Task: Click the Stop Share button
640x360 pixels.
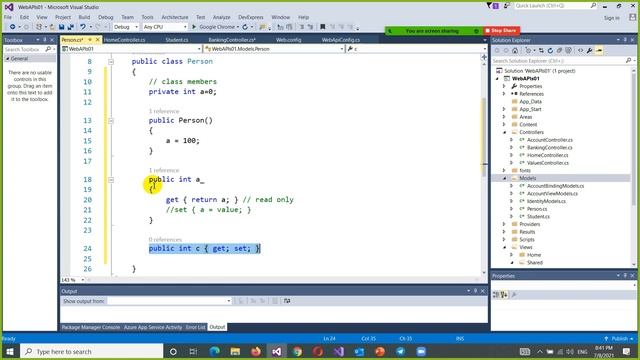Action: tap(501, 31)
